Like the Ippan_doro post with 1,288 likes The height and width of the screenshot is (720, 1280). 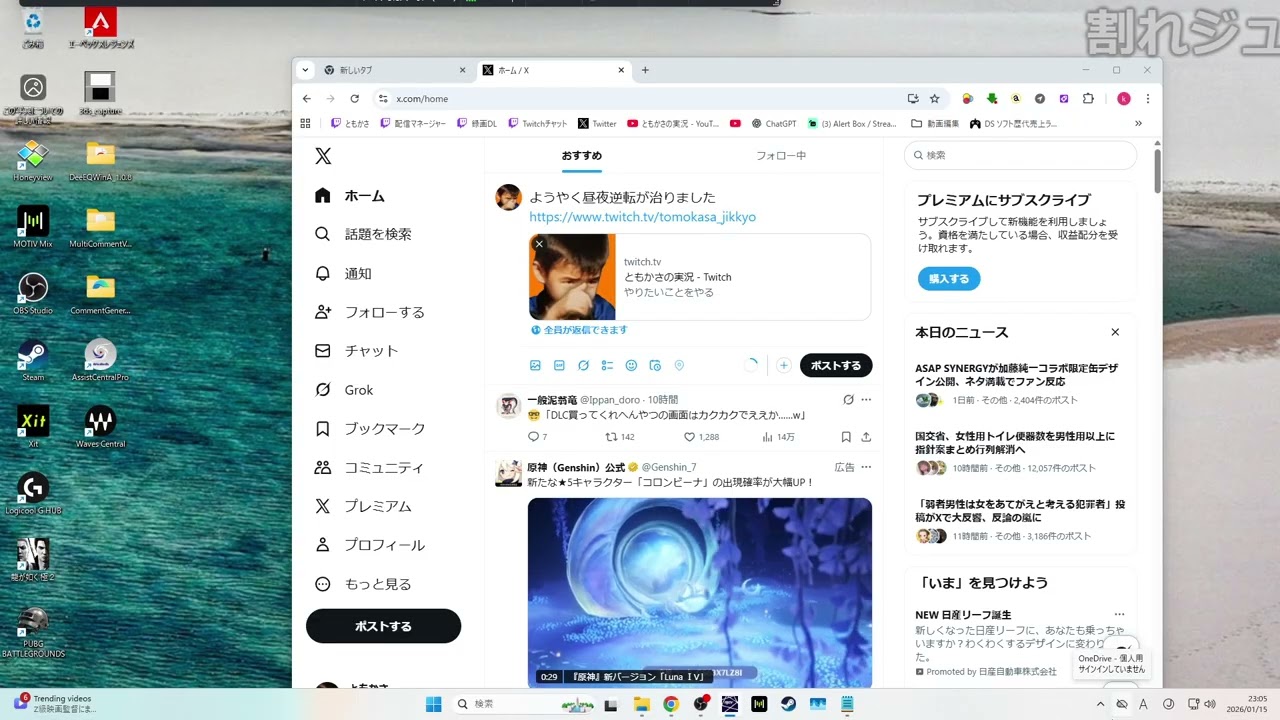pos(689,437)
